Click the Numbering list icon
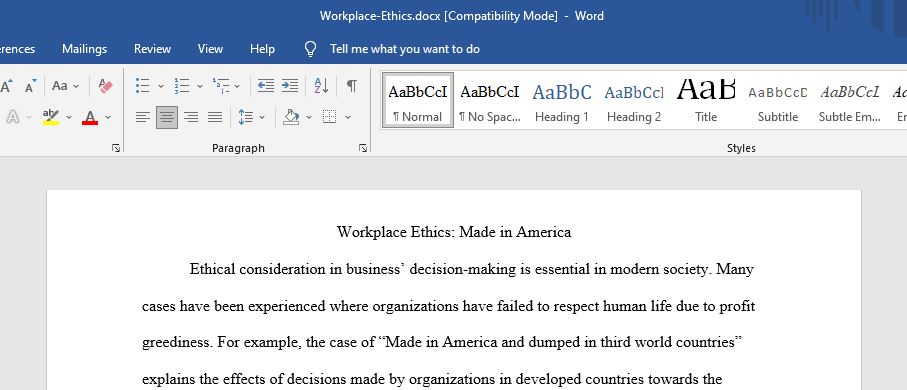The height and width of the screenshot is (390, 907). pos(182,86)
